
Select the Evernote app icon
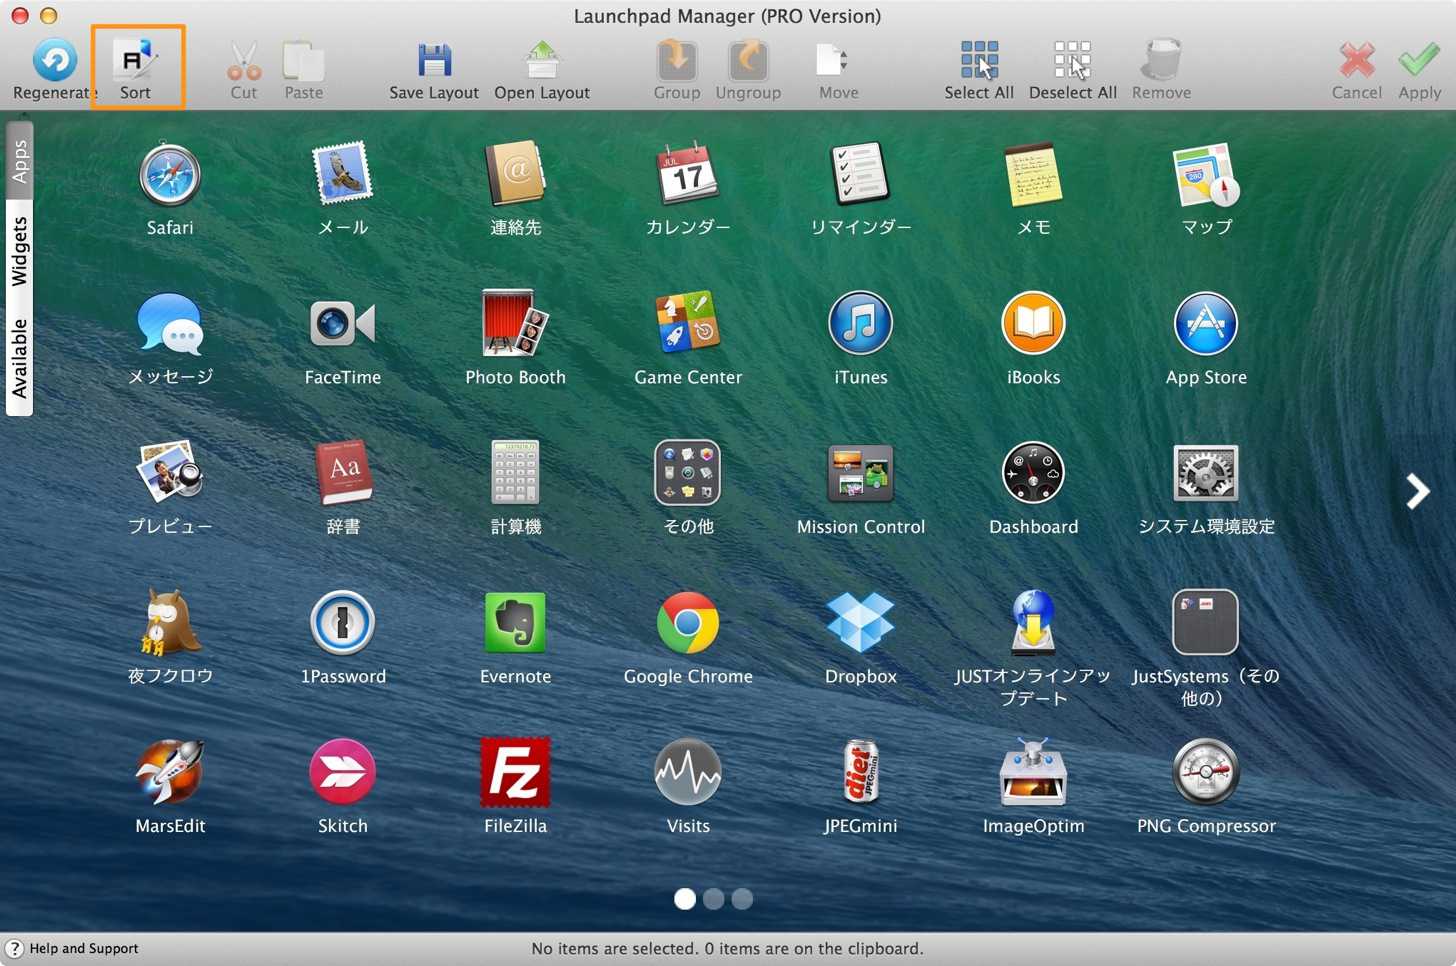516,622
